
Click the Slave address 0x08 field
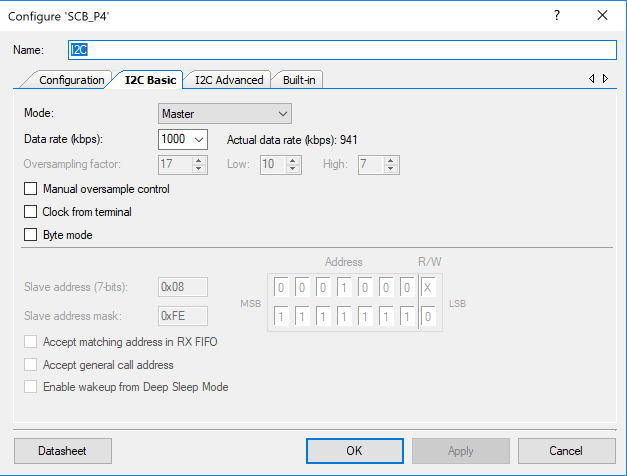[183, 287]
